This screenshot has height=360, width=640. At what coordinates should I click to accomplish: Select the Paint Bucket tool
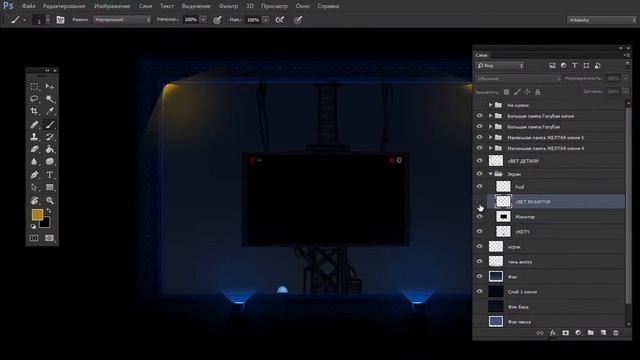tap(50, 149)
